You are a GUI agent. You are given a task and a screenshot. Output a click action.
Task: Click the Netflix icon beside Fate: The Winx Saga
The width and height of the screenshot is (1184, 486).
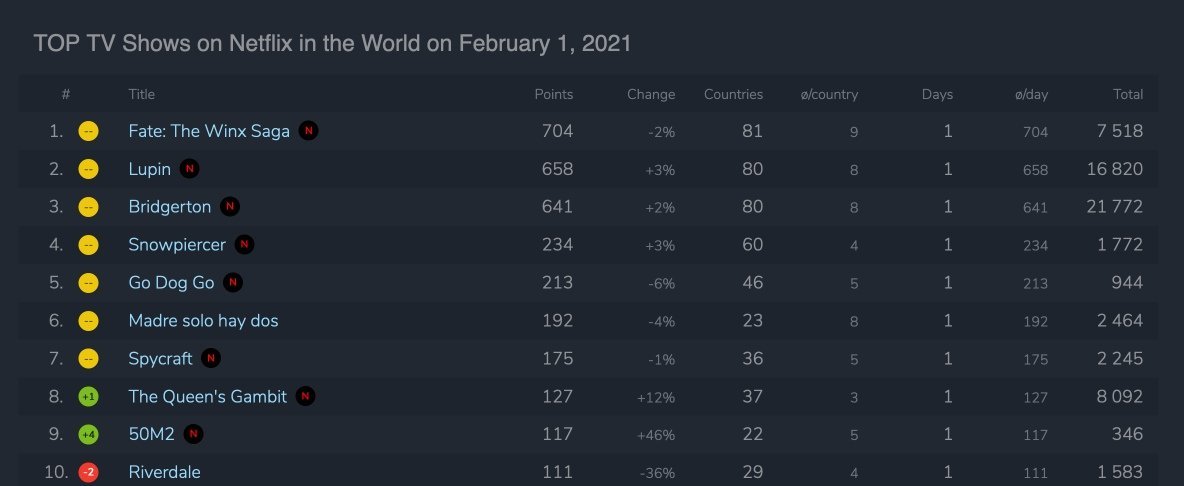[309, 131]
